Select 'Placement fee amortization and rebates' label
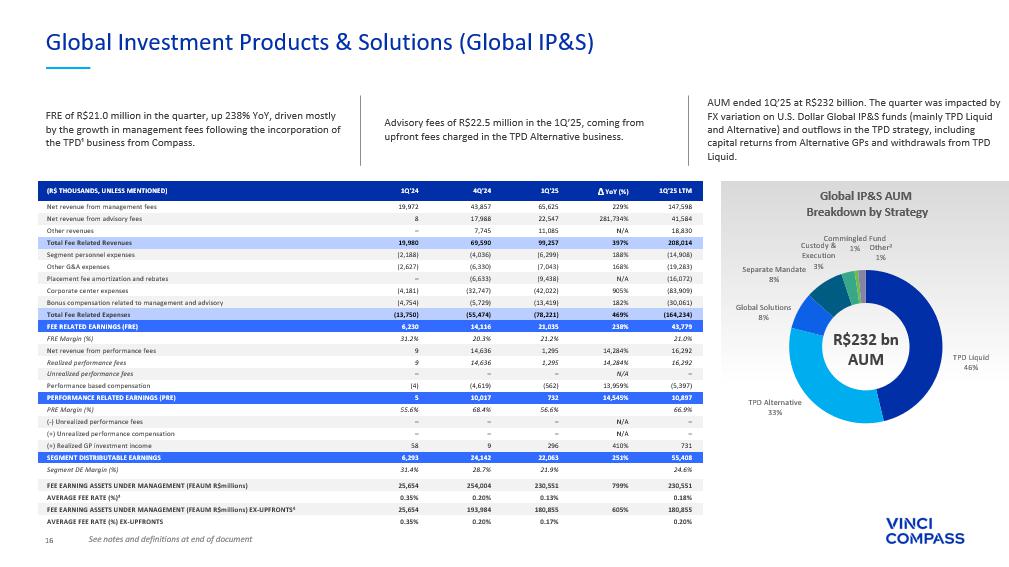 [107, 279]
